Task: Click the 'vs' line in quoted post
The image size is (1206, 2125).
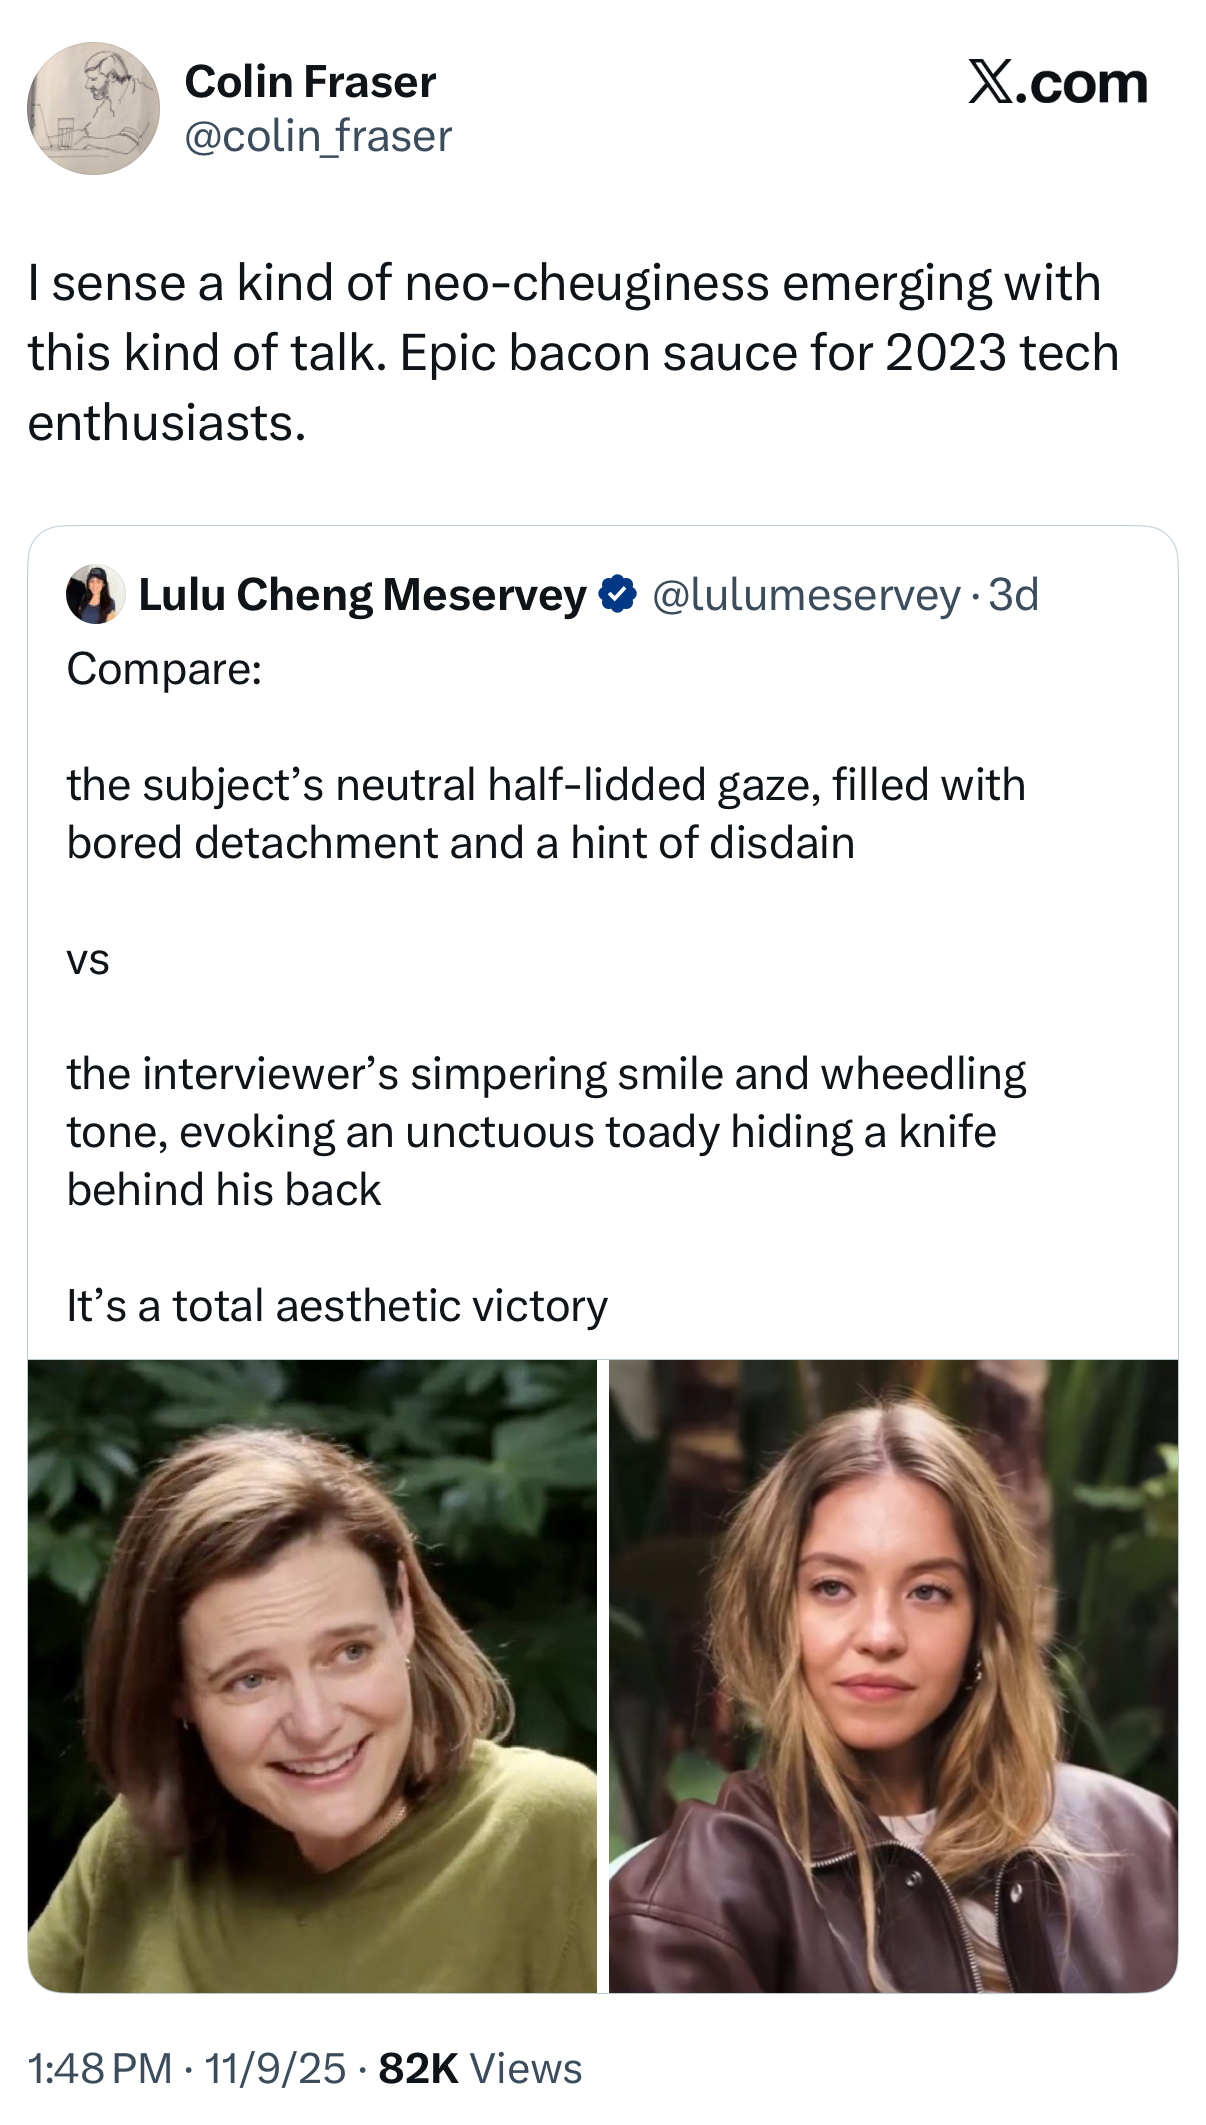Action: [88, 958]
